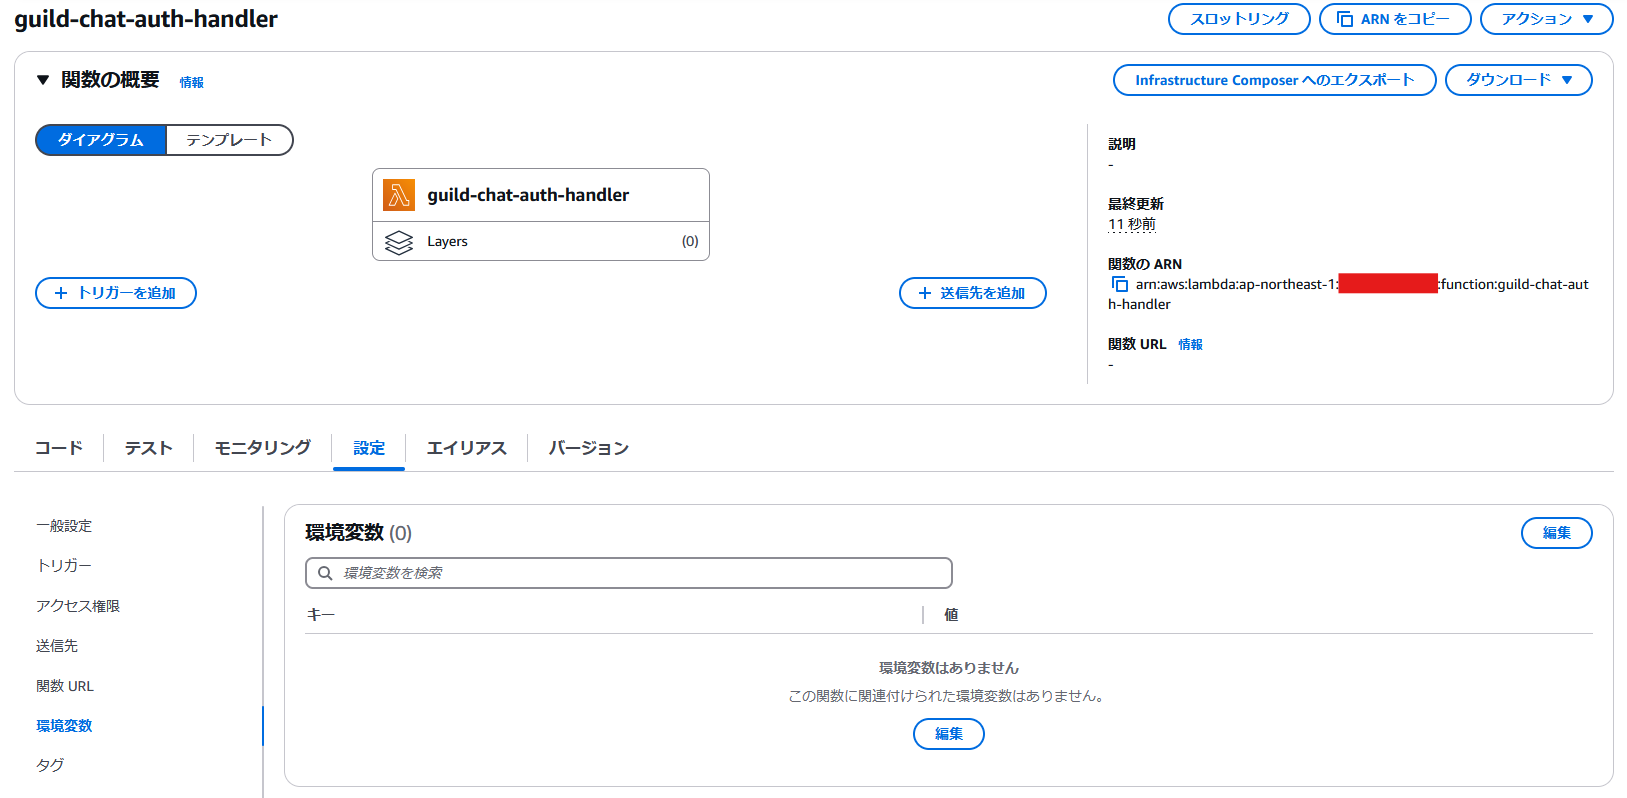Click the 環境変数はありません message
This screenshot has height=798, width=1627.
949,668
